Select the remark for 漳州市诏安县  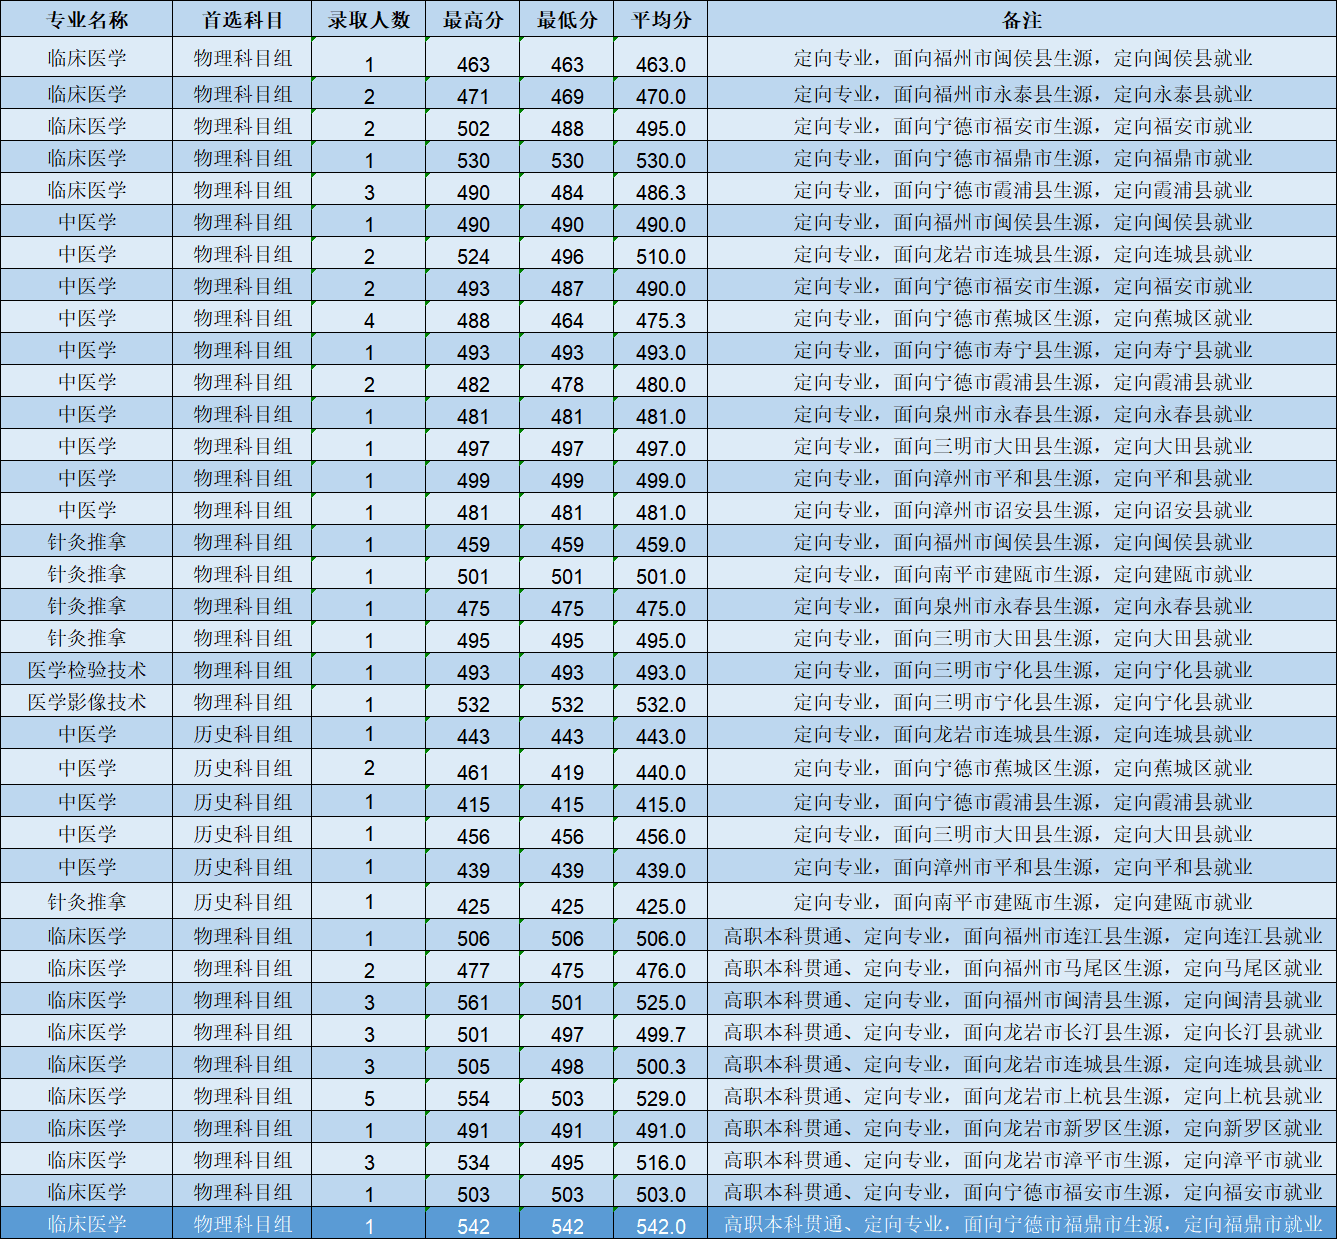pos(1022,510)
